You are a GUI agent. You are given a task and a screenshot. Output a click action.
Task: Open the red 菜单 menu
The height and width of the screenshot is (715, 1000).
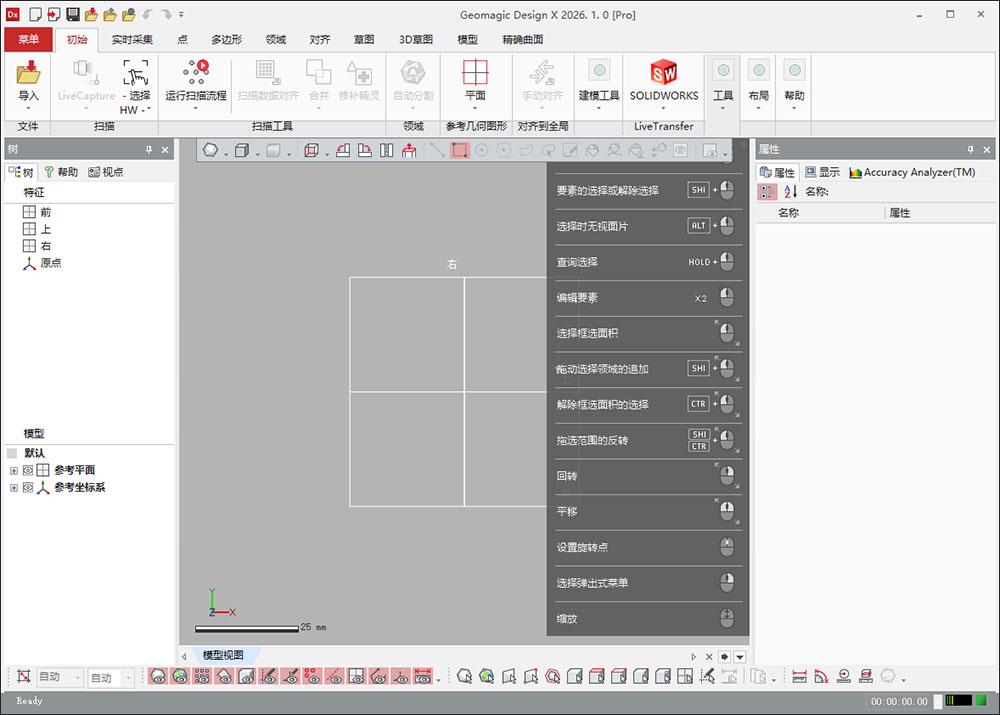[28, 39]
